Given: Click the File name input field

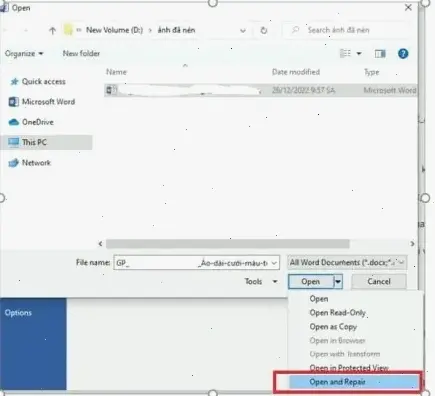Looking at the screenshot, I should tap(192, 263).
